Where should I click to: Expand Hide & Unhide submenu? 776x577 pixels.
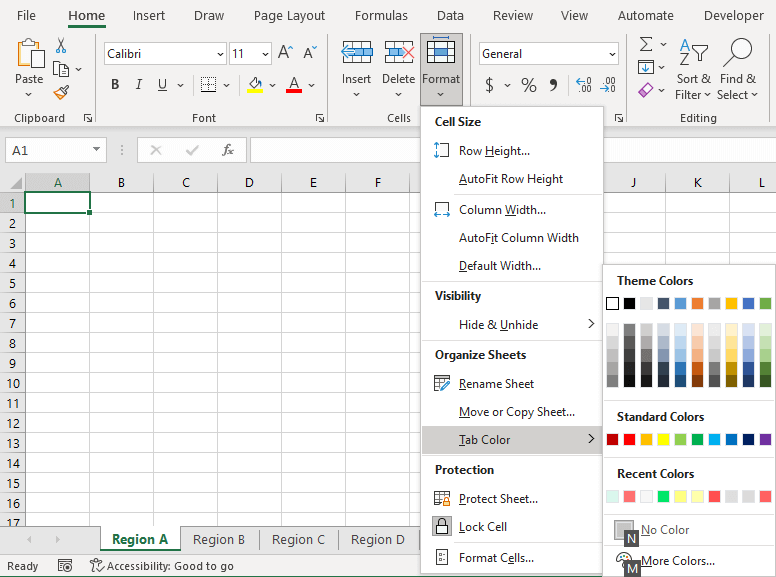click(512, 325)
